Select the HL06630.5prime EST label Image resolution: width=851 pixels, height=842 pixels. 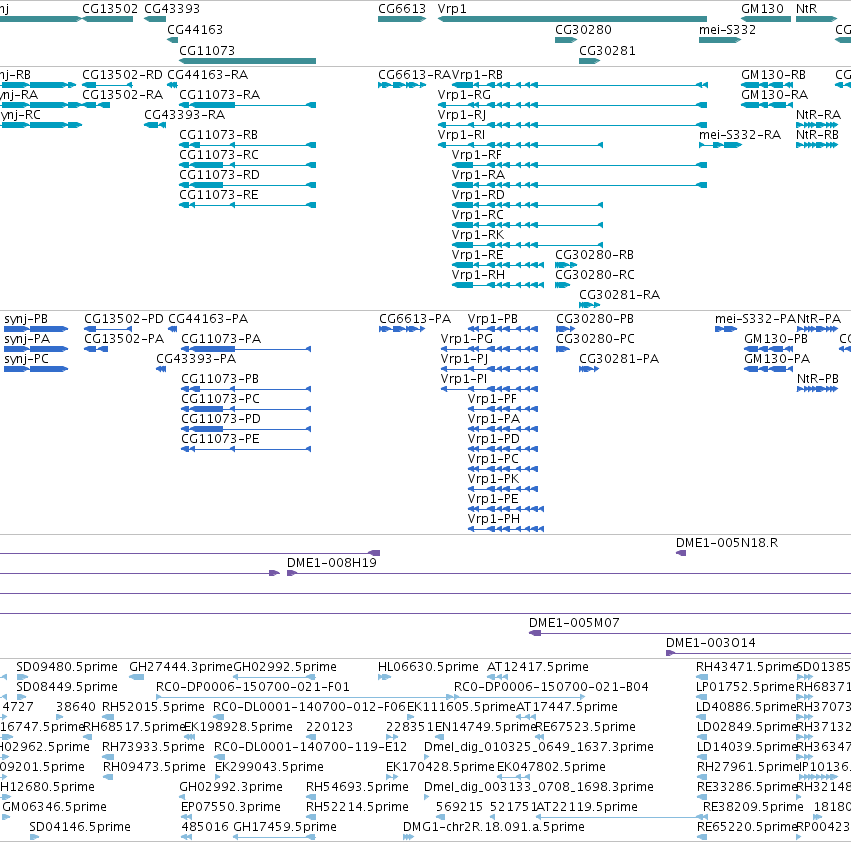428,667
